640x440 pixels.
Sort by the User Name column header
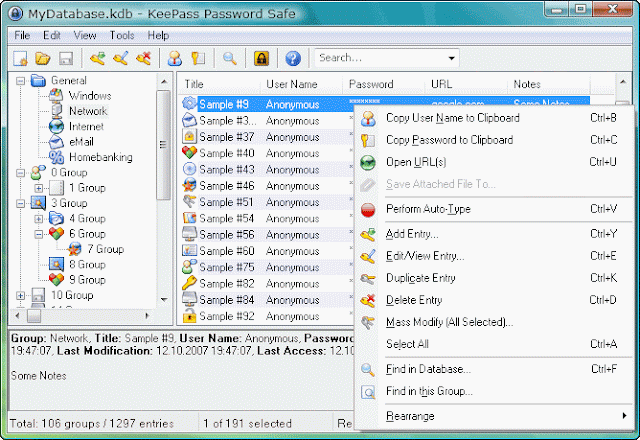coord(301,84)
